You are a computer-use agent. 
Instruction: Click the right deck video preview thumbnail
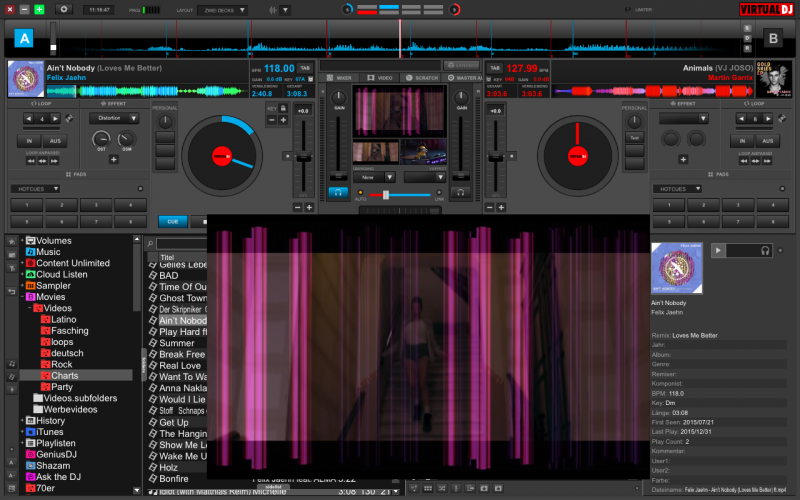coord(423,152)
